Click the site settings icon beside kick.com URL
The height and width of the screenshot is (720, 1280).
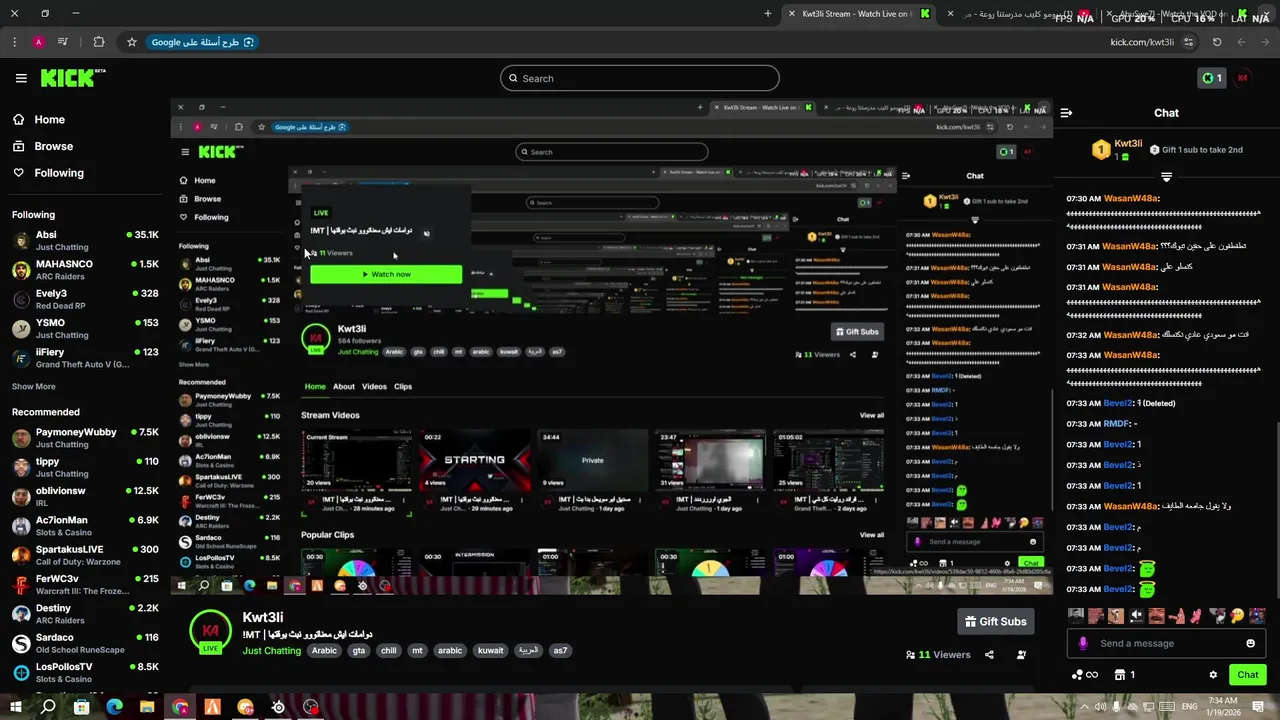click(1188, 42)
